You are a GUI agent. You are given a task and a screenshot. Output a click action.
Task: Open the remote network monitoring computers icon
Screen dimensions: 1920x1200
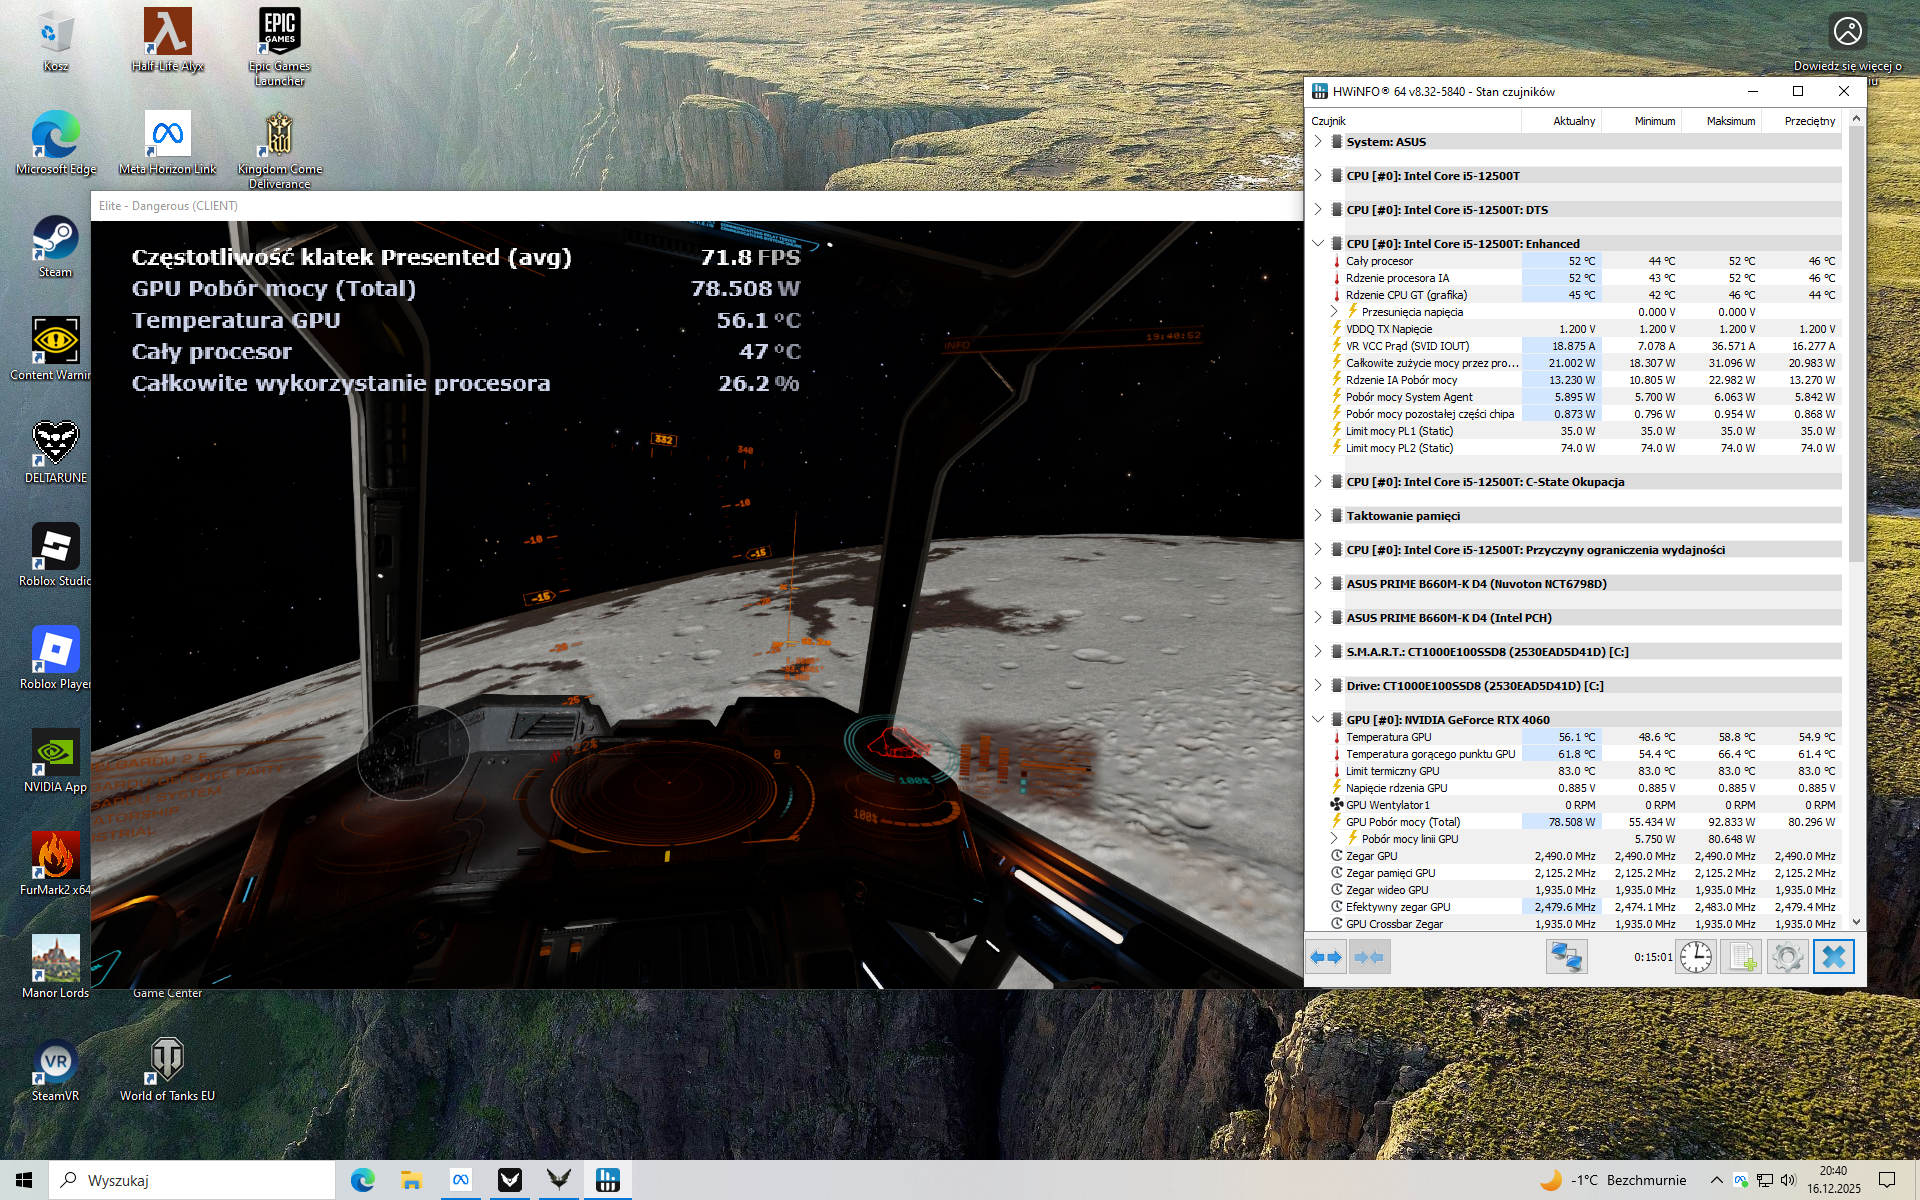point(1566,957)
